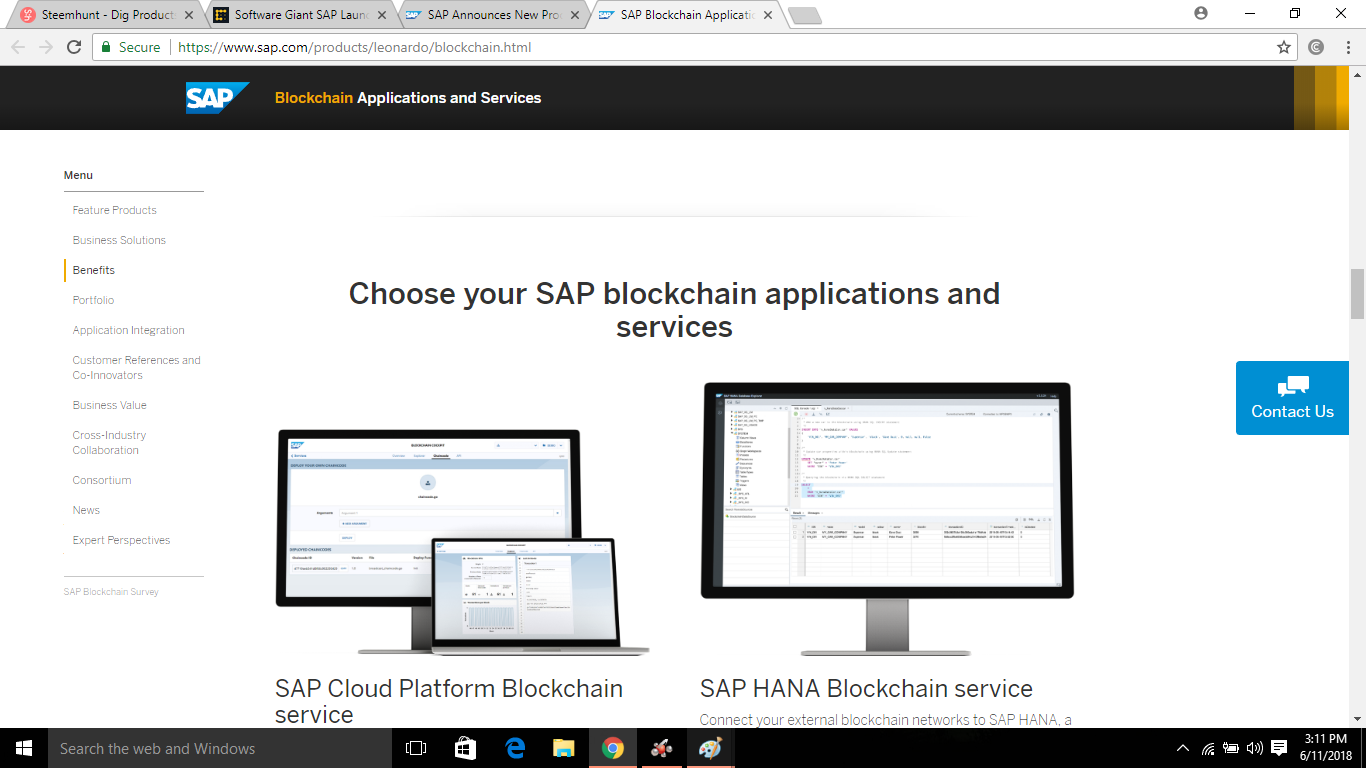Click the scrollbar up arrow
The image size is (1366, 768).
click(1357, 73)
